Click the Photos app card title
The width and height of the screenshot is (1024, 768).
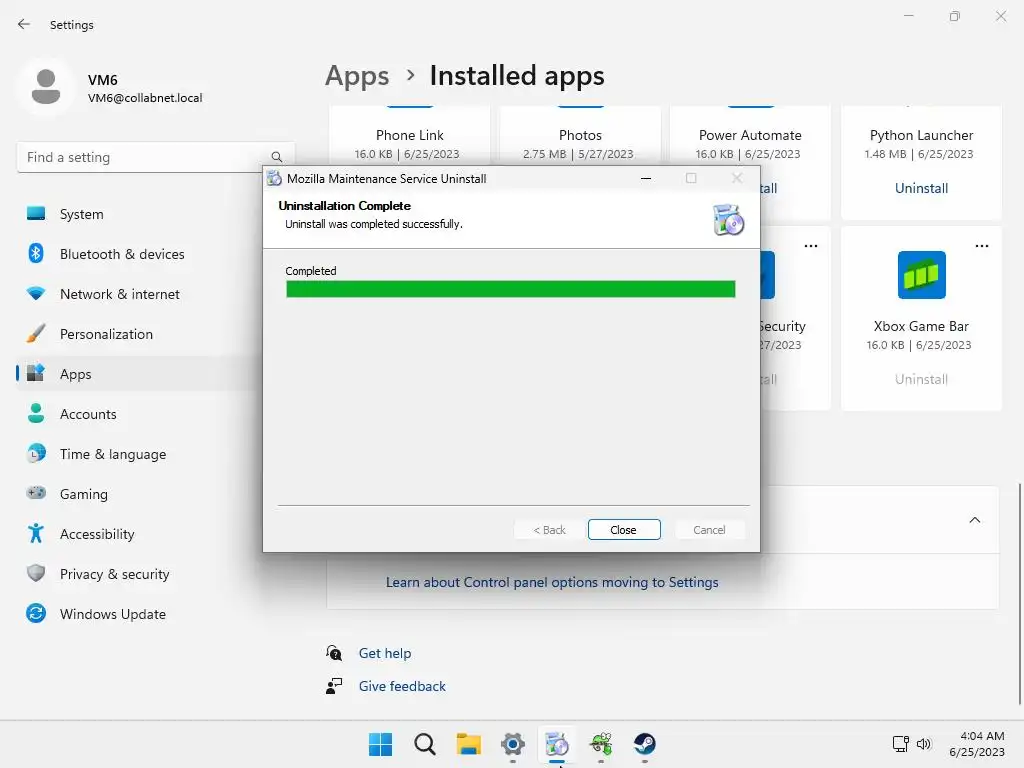580,135
